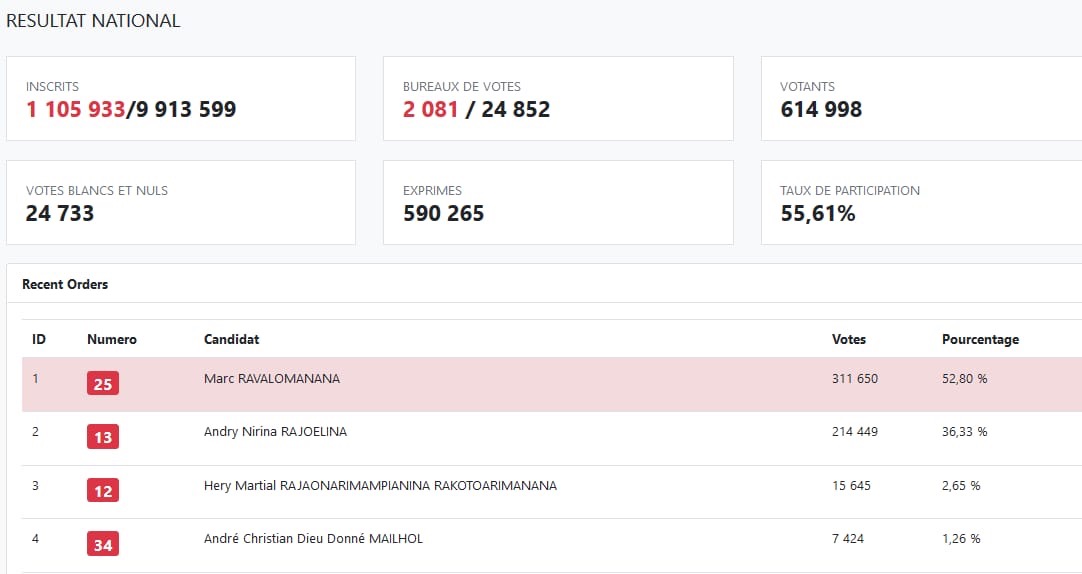Image resolution: width=1082 pixels, height=574 pixels.
Task: Open the TAUX DE PARTICIPATION card
Action: click(922, 203)
